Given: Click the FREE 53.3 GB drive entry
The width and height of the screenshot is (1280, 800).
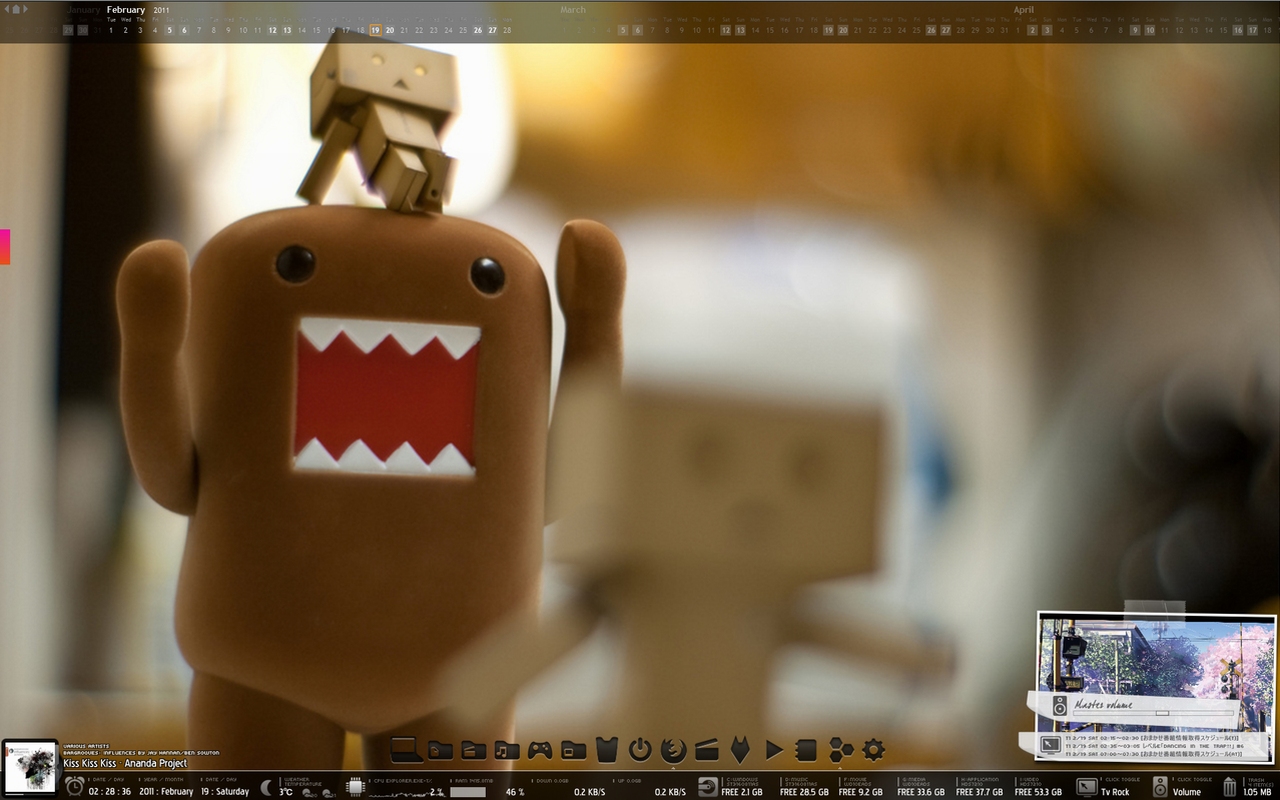Looking at the screenshot, I should click(1038, 792).
